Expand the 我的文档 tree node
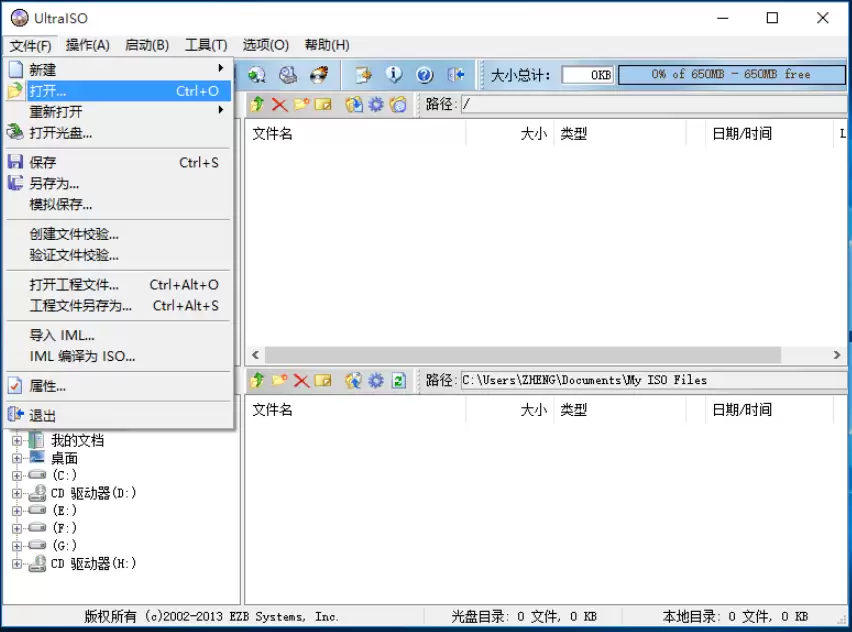Viewport: 852px width, 632px height. 17,441
